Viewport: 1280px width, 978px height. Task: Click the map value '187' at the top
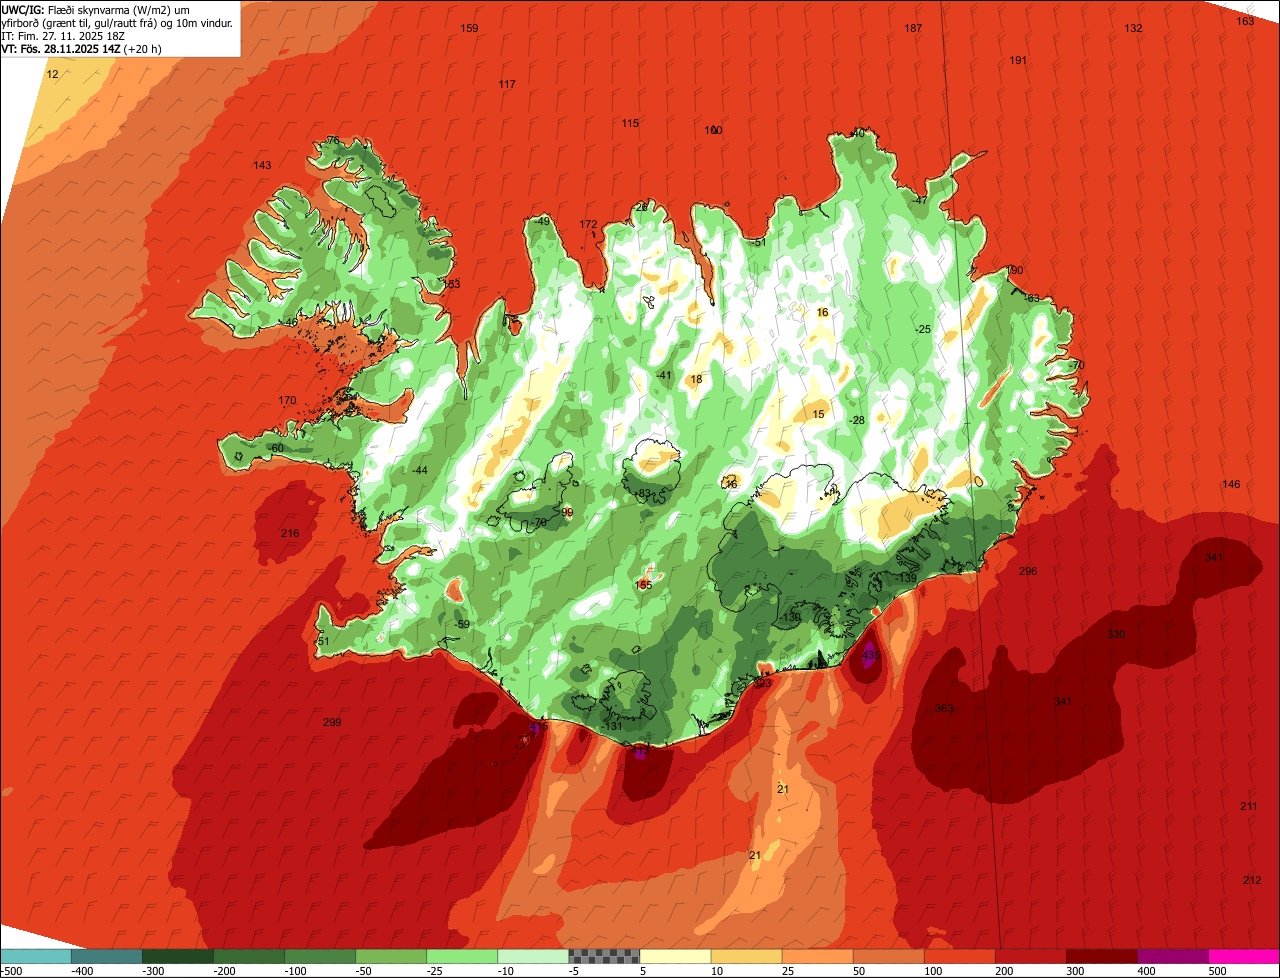[x=913, y=28]
